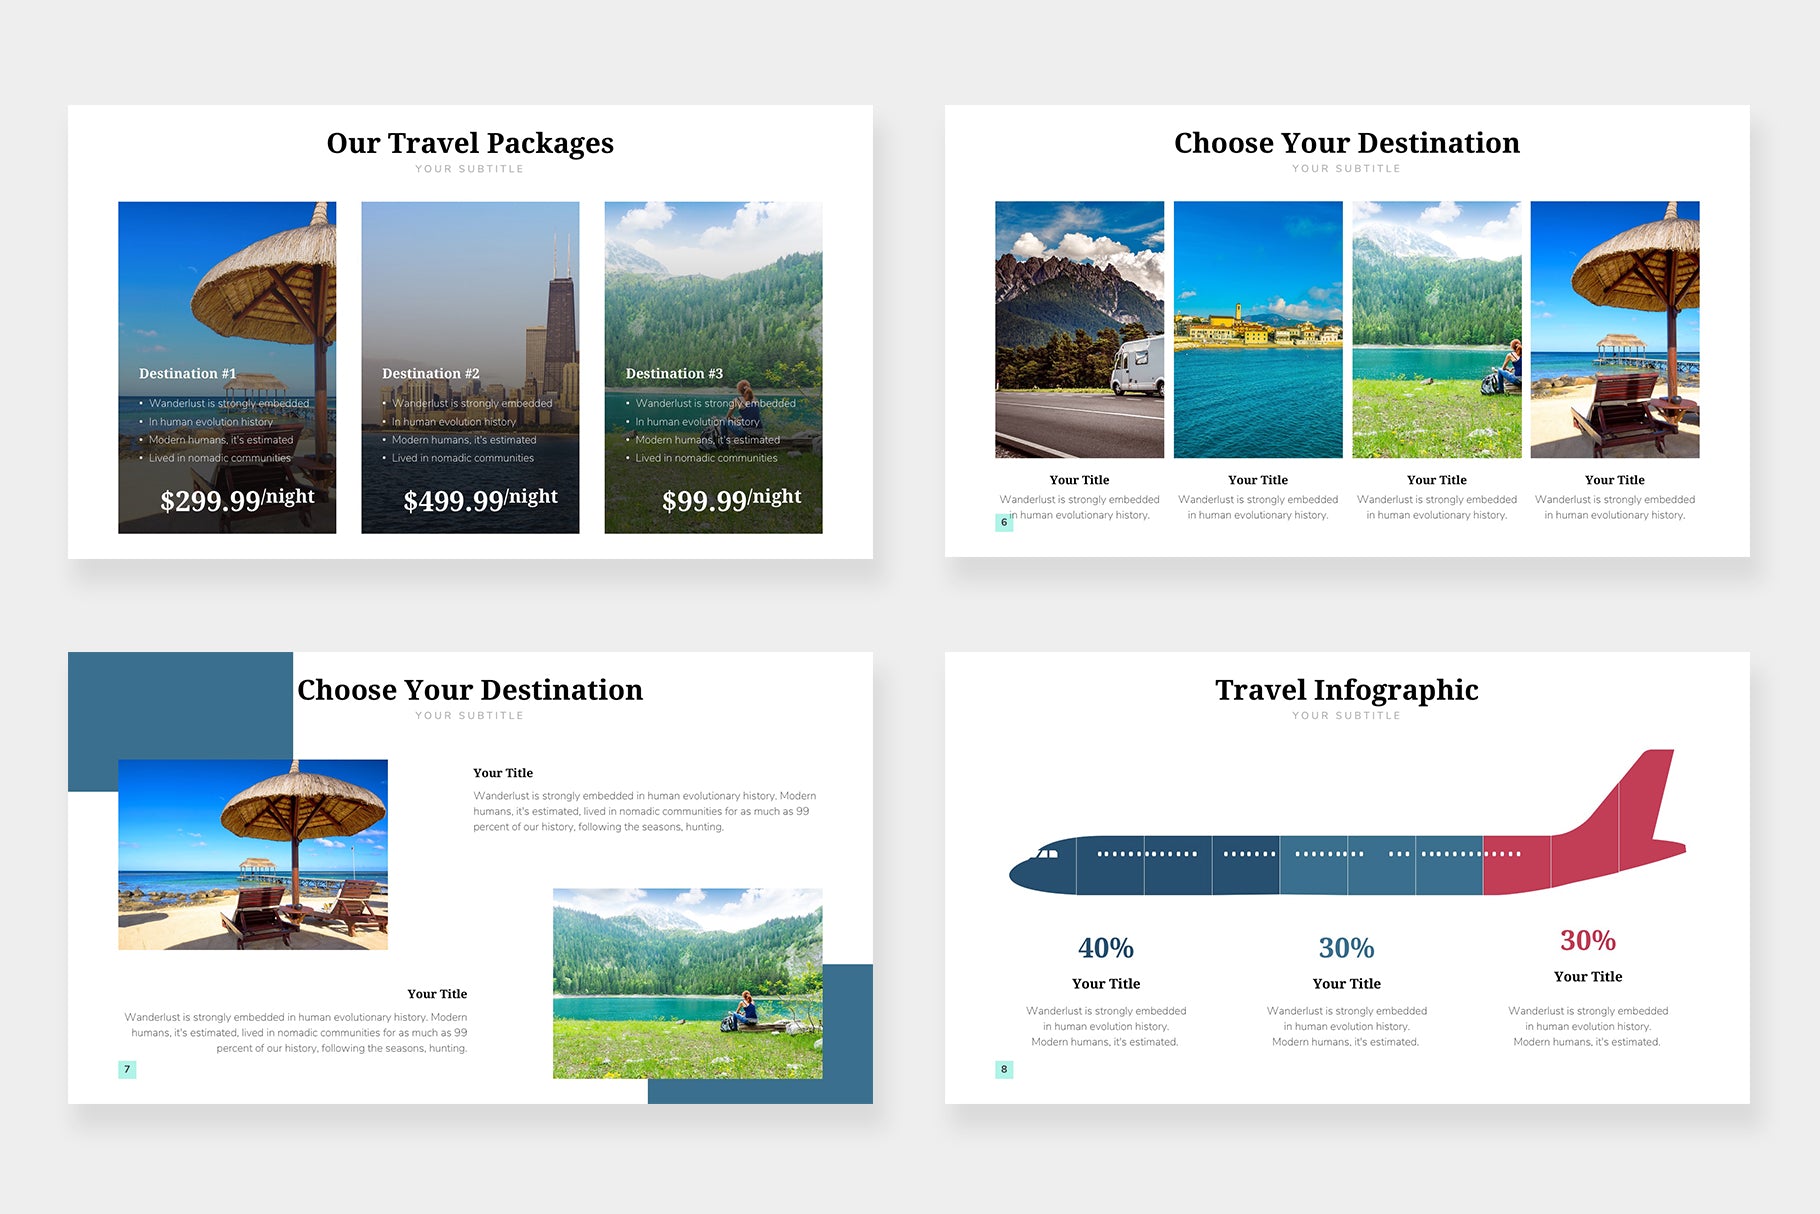Image resolution: width=1820 pixels, height=1214 pixels.
Task: Click the 40% statistic
Action: tap(1105, 948)
